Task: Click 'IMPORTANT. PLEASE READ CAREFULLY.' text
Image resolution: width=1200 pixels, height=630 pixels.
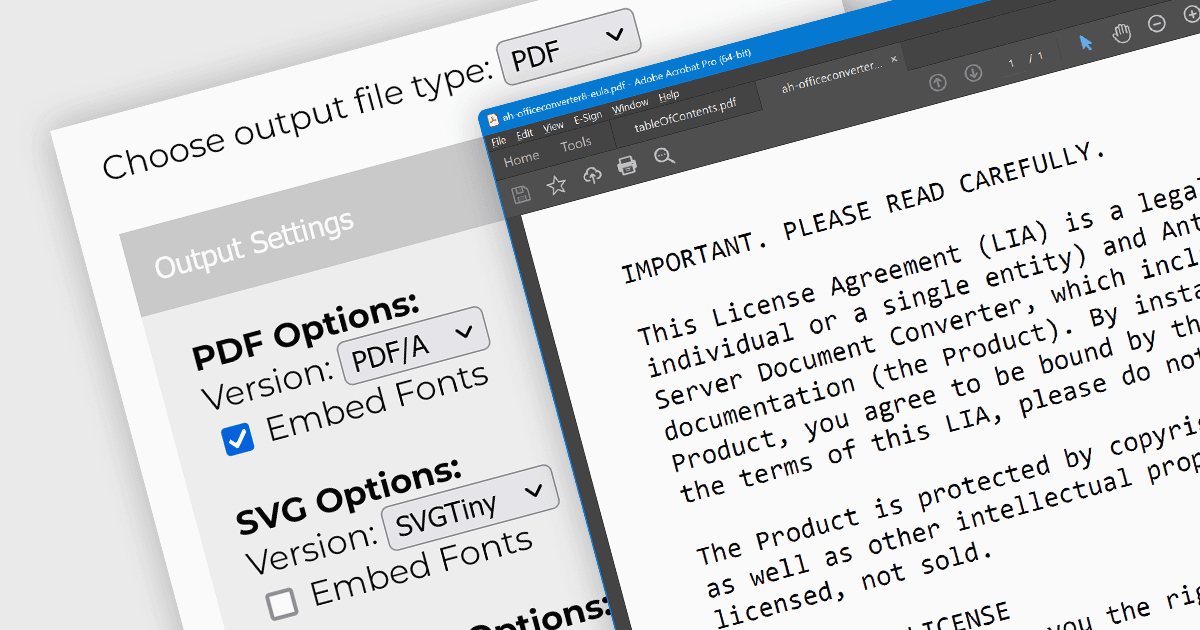Action: pyautogui.click(x=863, y=213)
